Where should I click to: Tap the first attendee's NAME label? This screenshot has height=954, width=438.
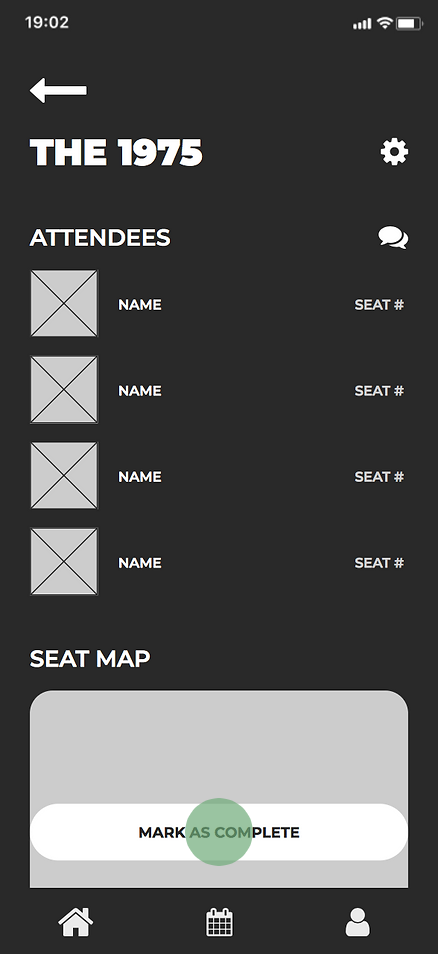pyautogui.click(x=140, y=305)
